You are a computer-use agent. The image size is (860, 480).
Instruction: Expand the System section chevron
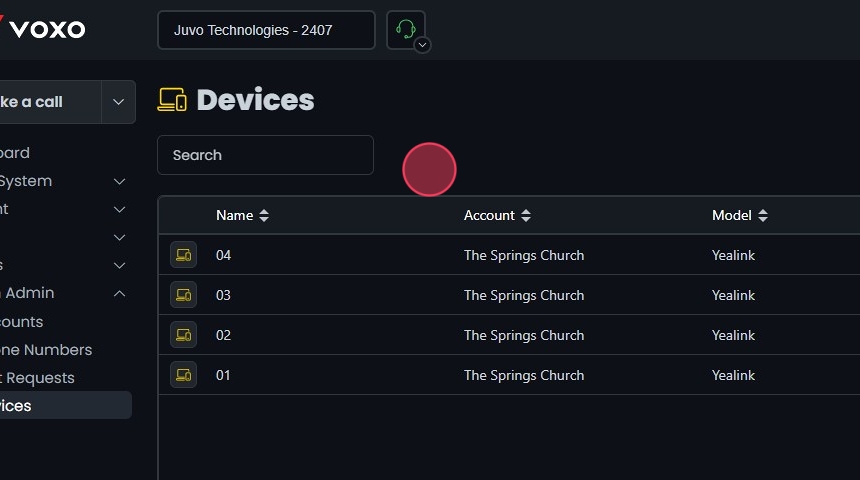(x=119, y=181)
